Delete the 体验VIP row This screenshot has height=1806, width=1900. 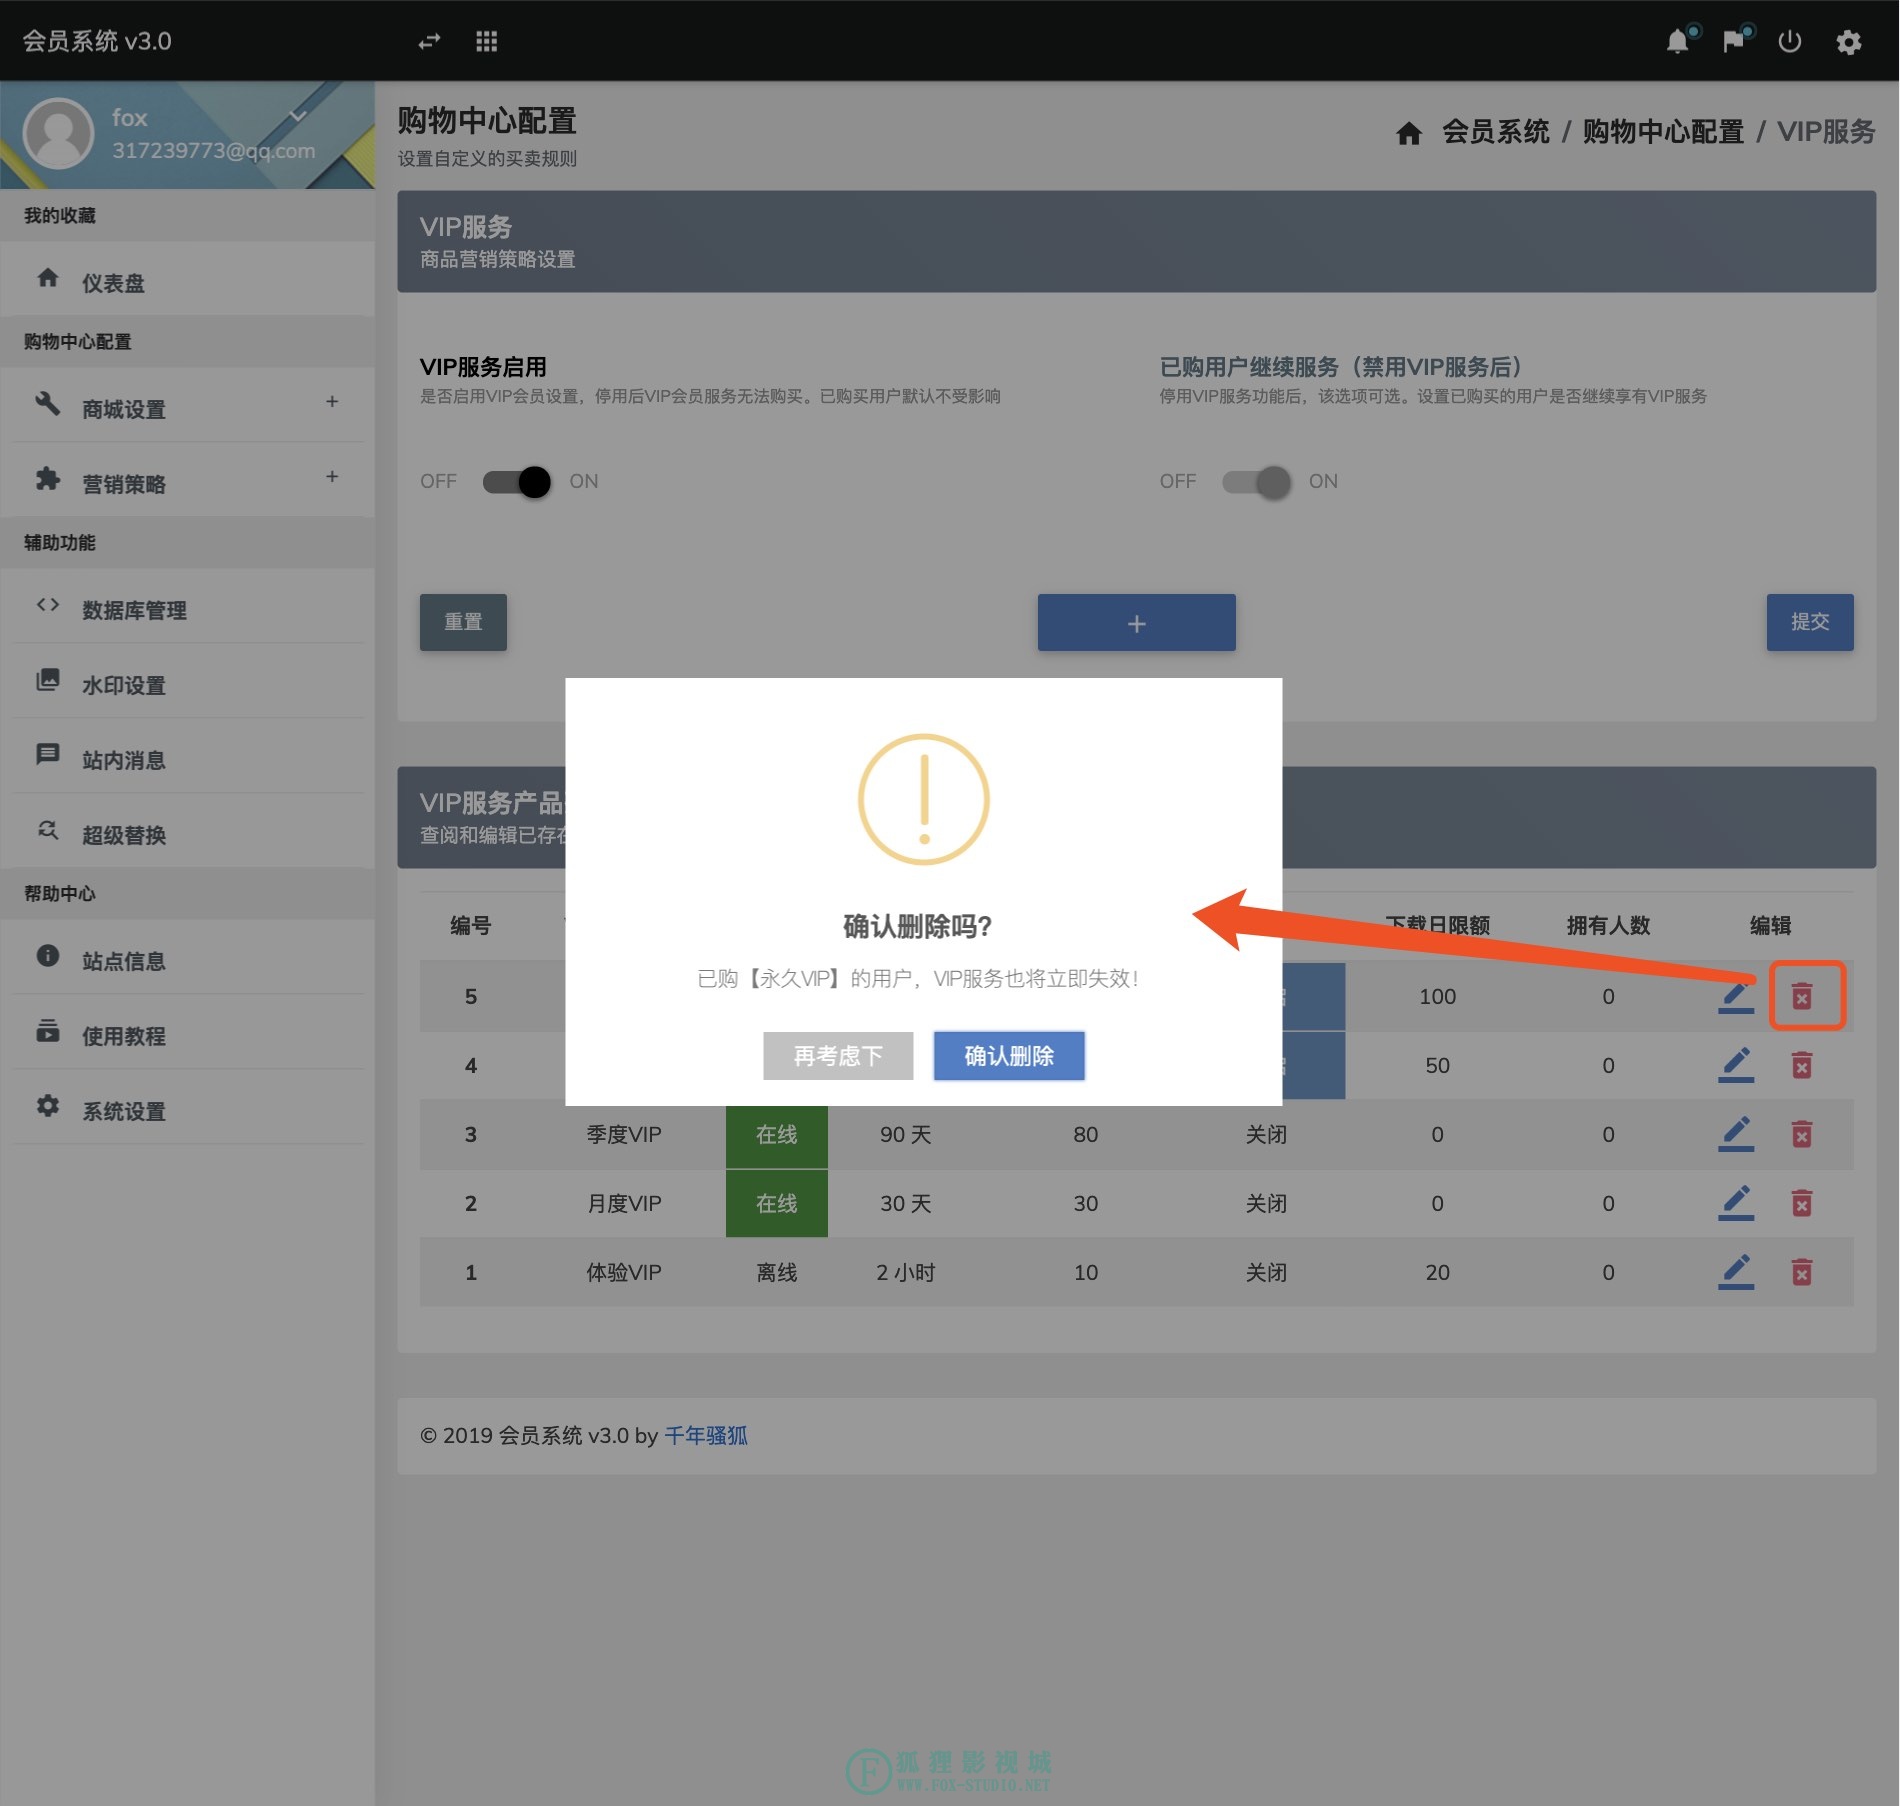coord(1801,1272)
